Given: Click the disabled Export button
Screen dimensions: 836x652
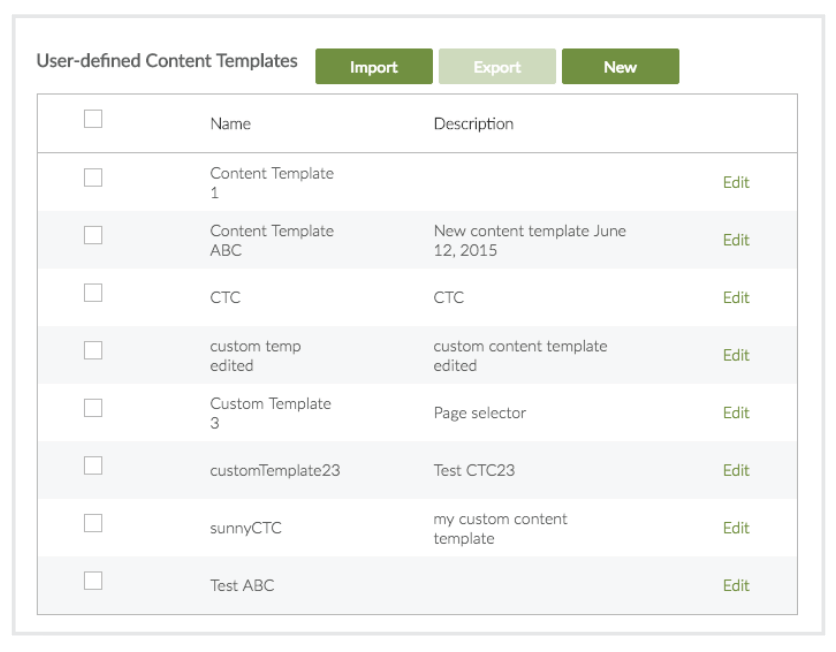Looking at the screenshot, I should (497, 67).
